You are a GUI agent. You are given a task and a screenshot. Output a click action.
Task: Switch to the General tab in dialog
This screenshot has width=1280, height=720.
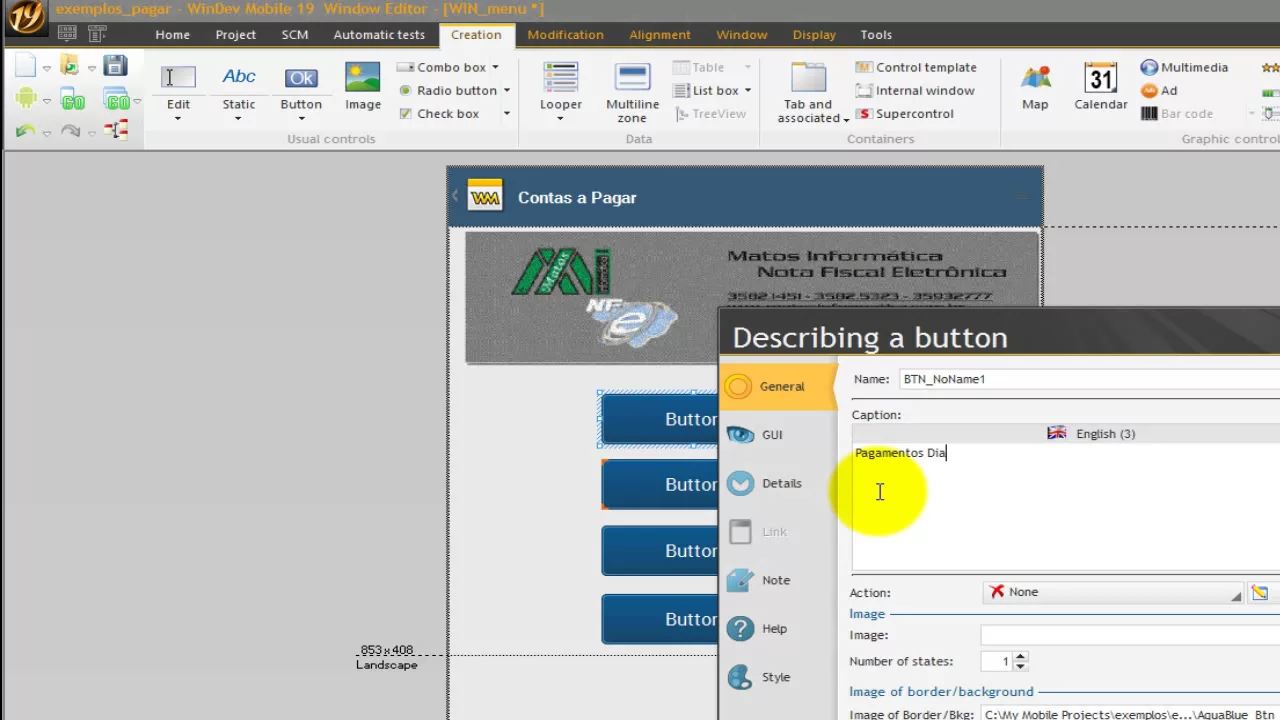779,386
